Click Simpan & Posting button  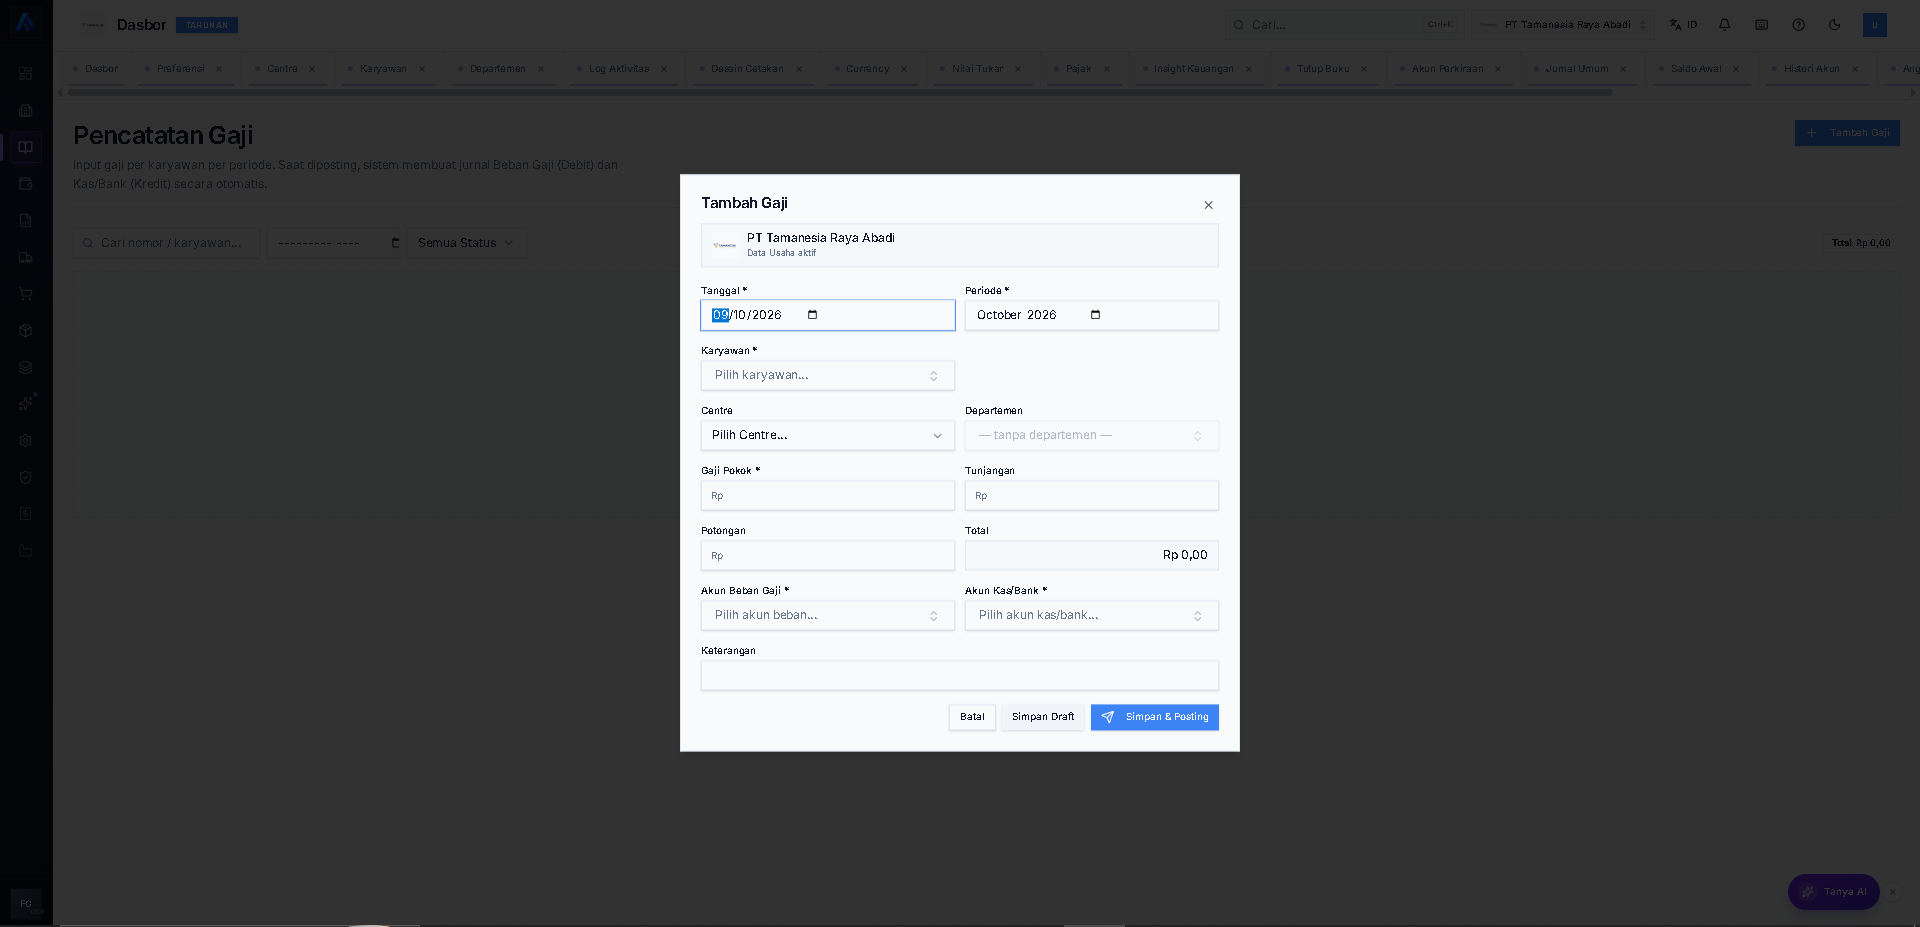pos(1155,717)
